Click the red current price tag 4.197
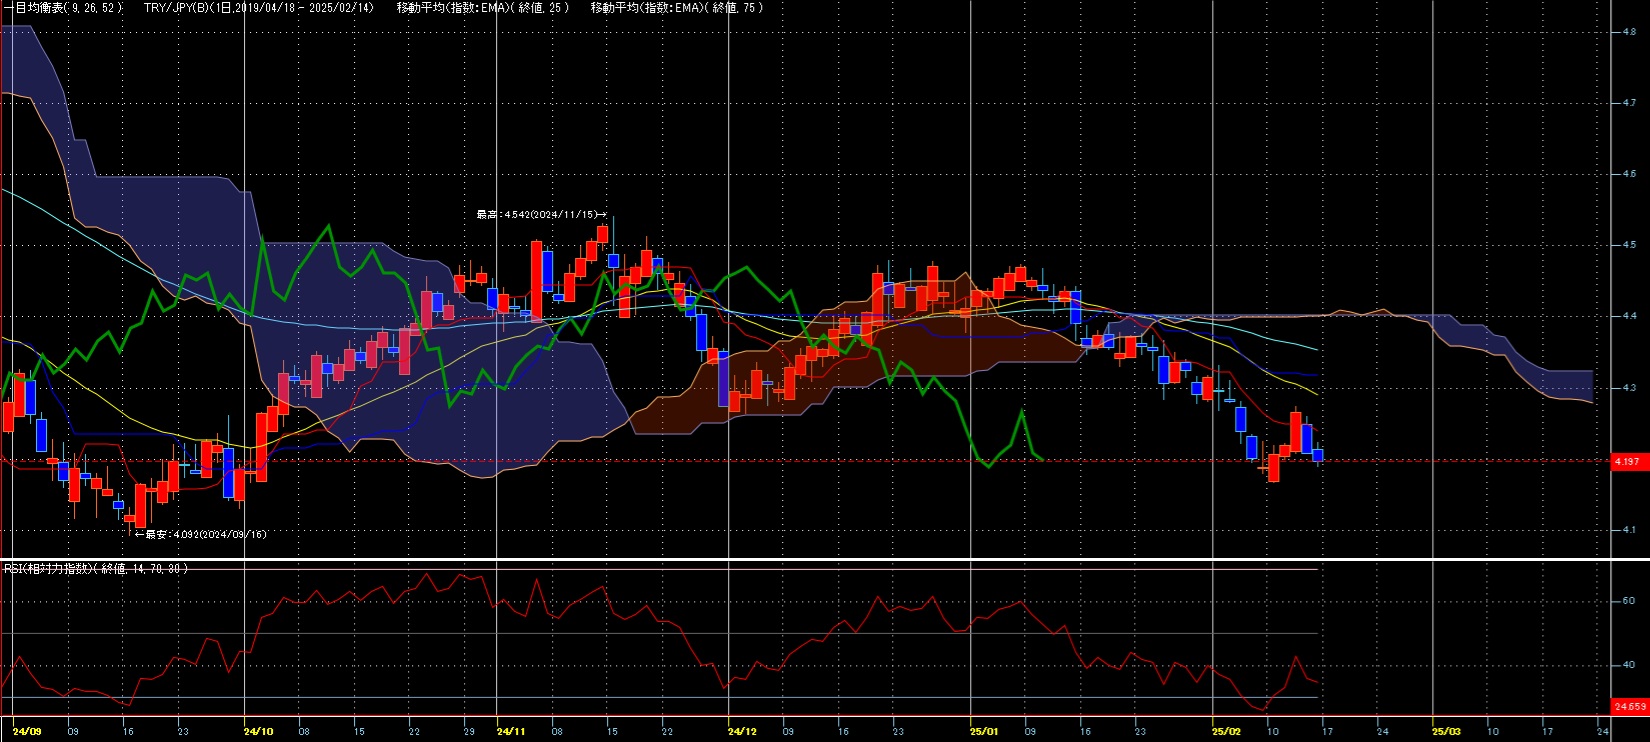This screenshot has width=1650, height=742. [1629, 461]
